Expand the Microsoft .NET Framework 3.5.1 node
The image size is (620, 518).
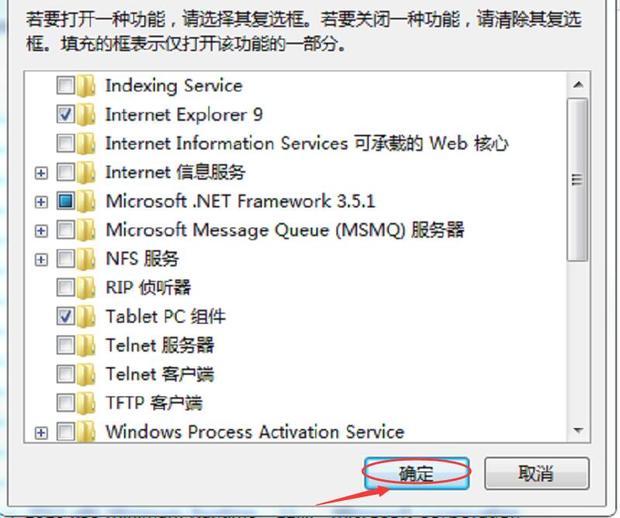tap(41, 202)
